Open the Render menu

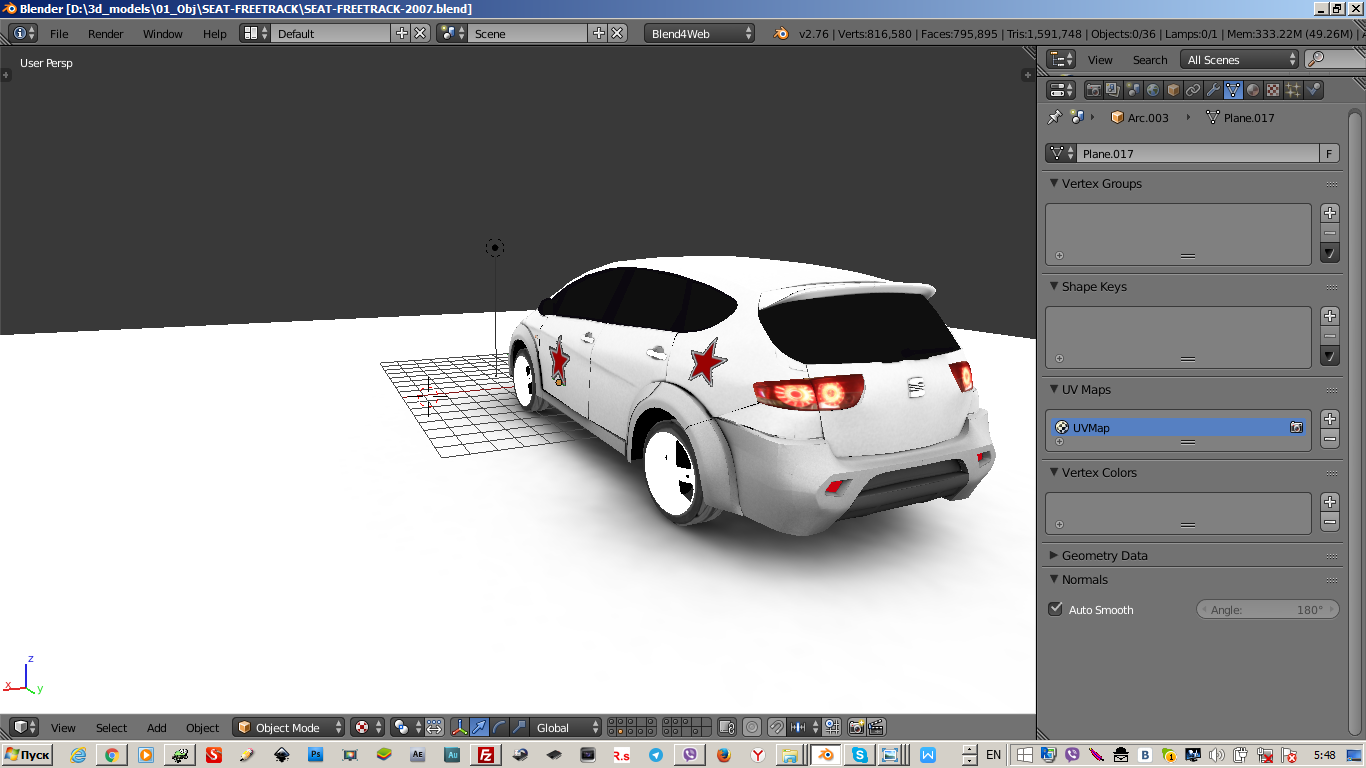tap(105, 33)
